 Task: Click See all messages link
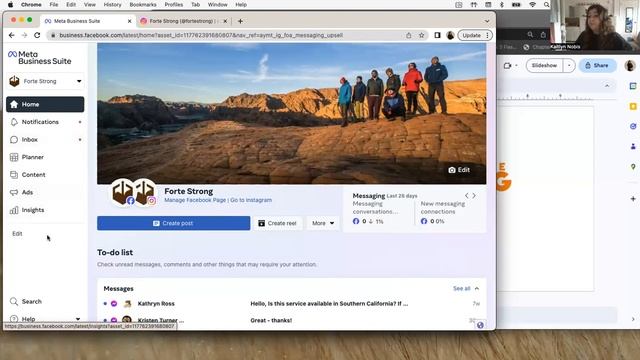[462, 289]
